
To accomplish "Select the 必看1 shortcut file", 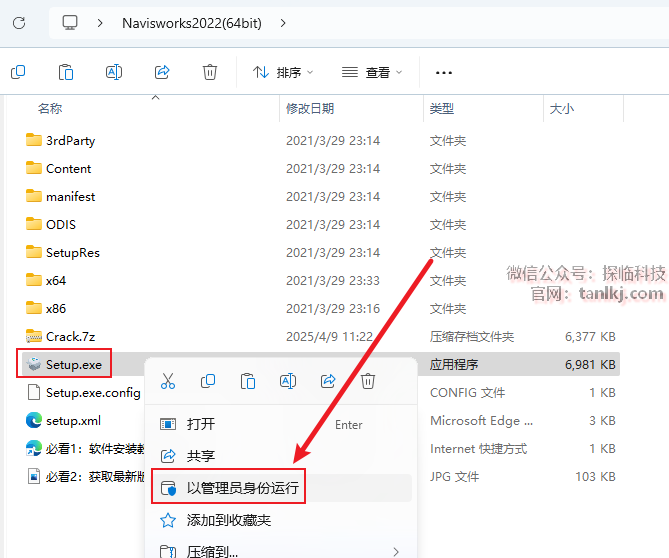I will click(85, 449).
